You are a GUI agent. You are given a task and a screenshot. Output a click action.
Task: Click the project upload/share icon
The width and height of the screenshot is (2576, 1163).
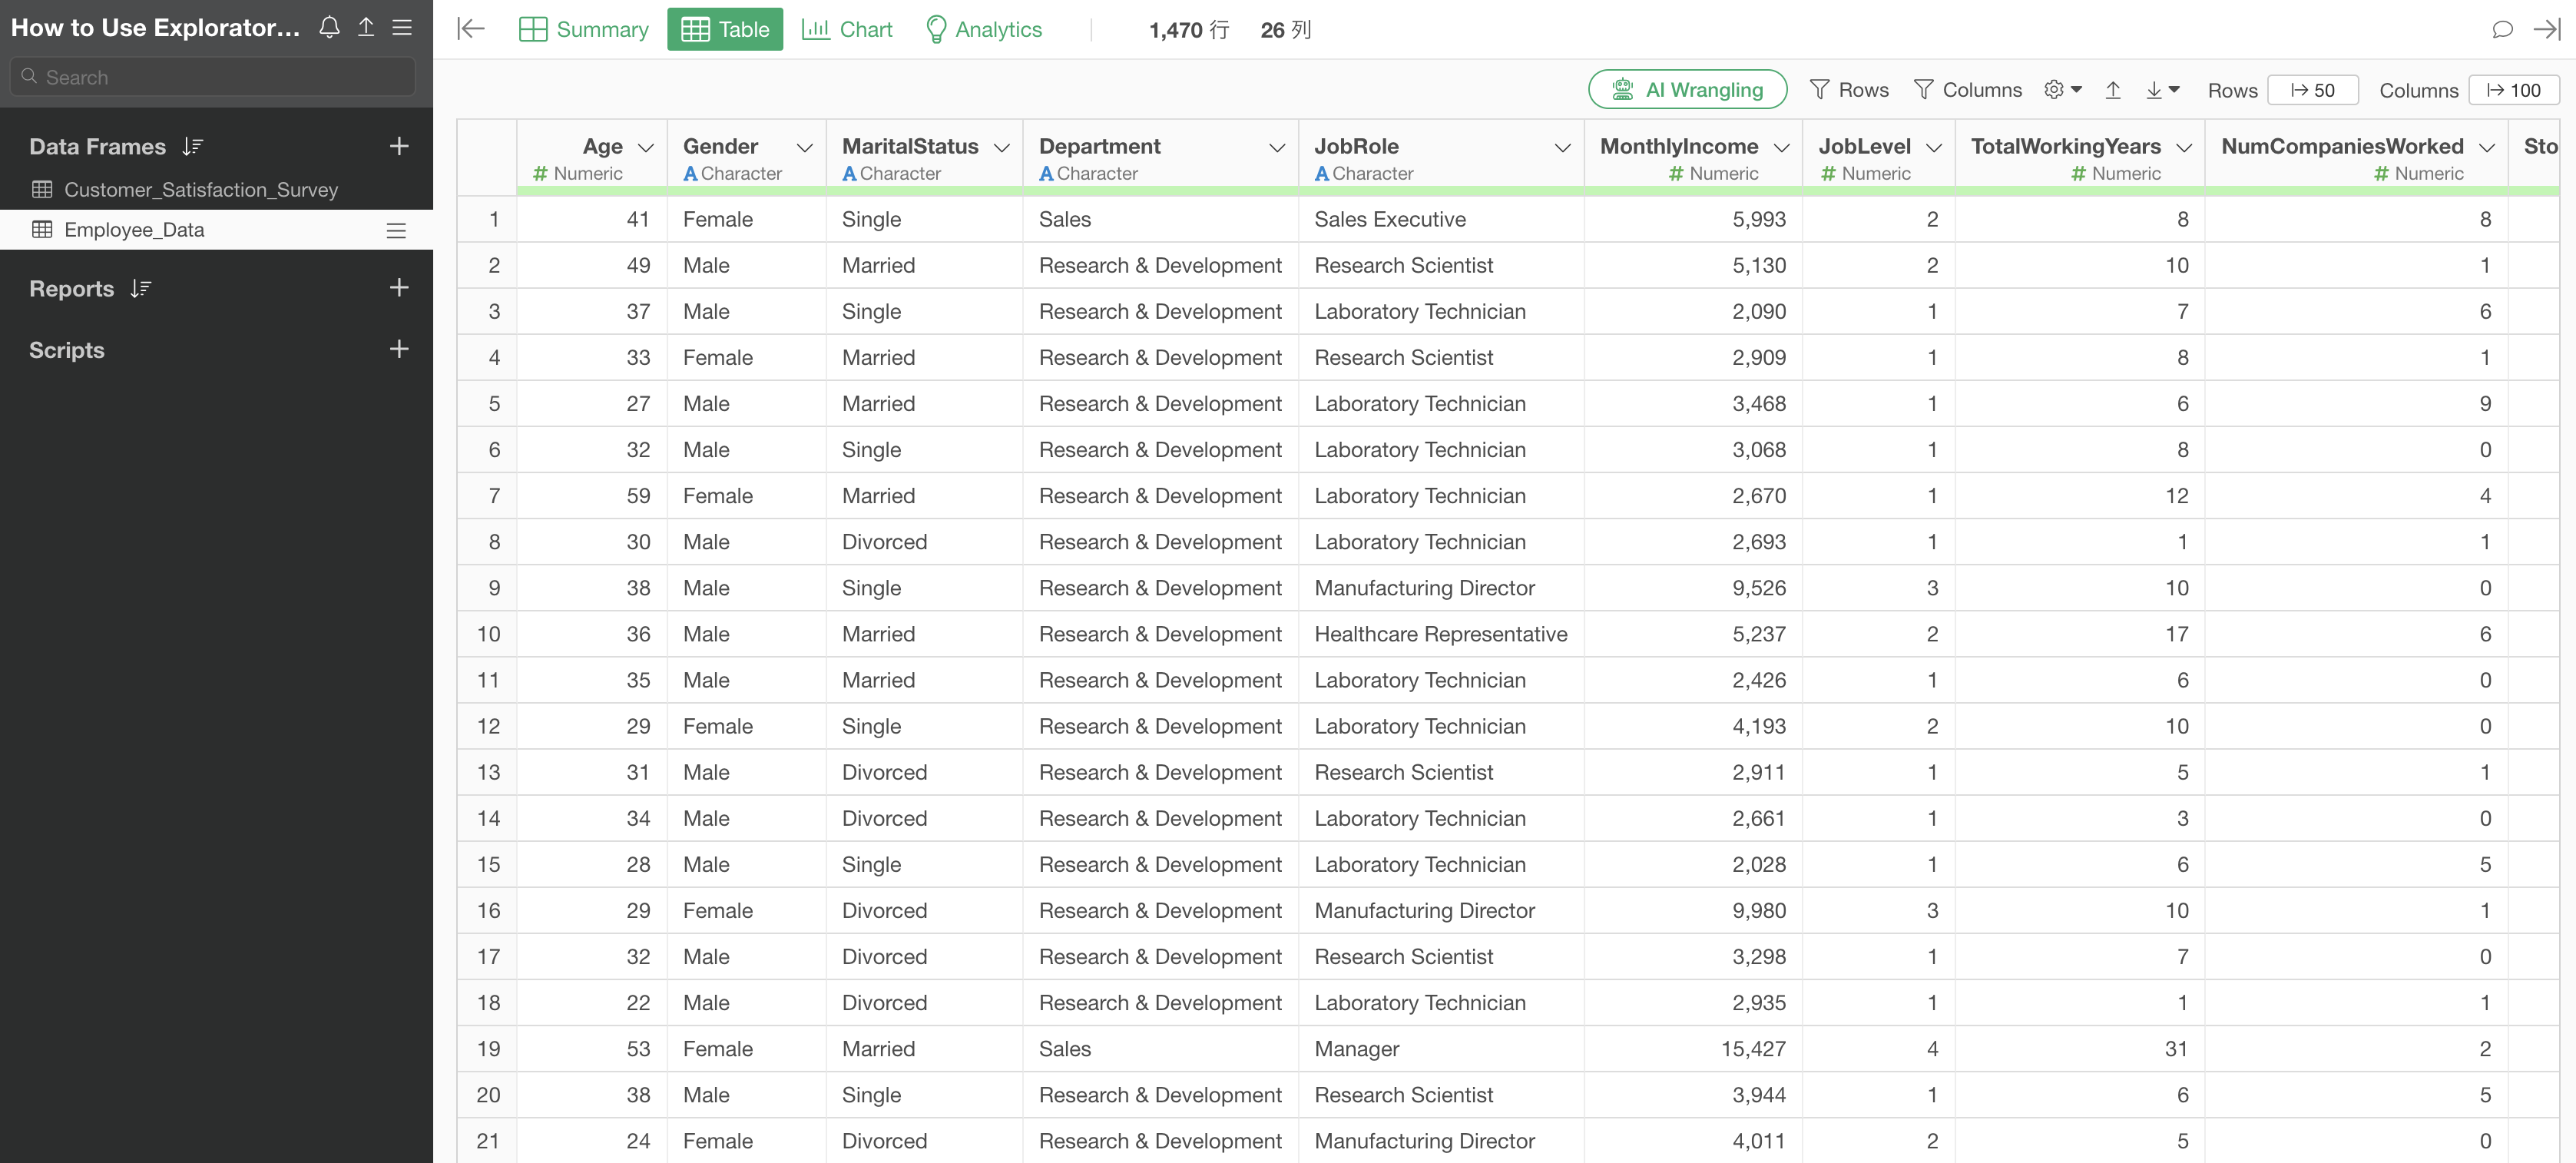[x=366, y=27]
